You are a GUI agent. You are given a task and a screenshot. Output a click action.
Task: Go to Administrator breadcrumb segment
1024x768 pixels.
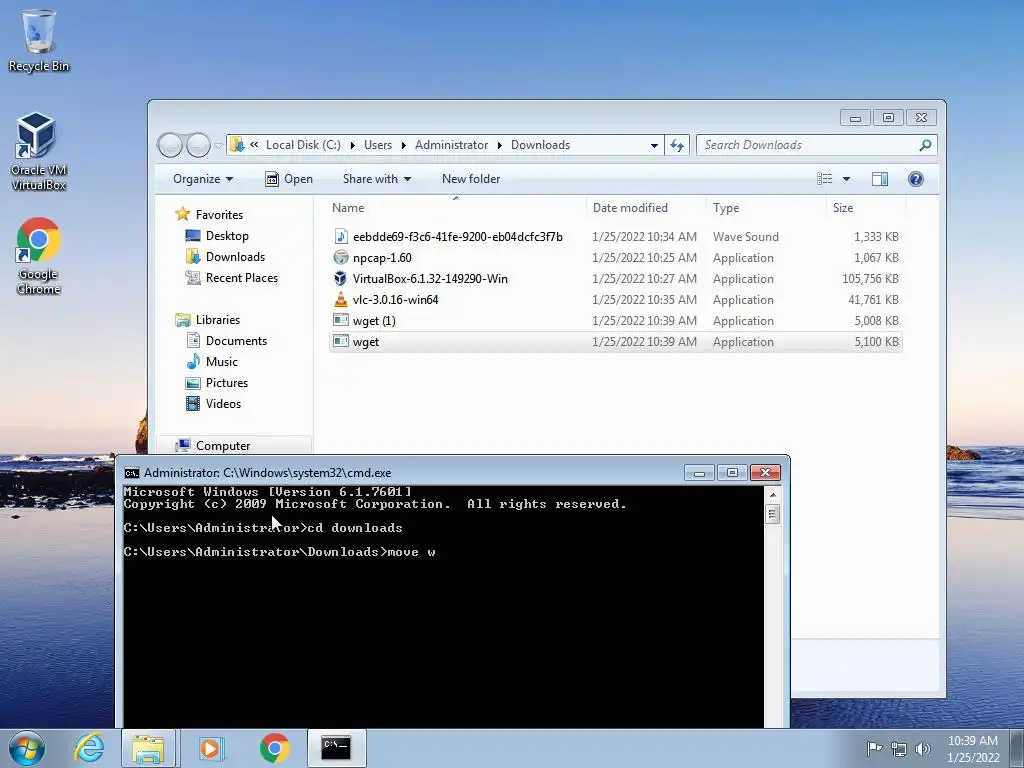coord(451,145)
